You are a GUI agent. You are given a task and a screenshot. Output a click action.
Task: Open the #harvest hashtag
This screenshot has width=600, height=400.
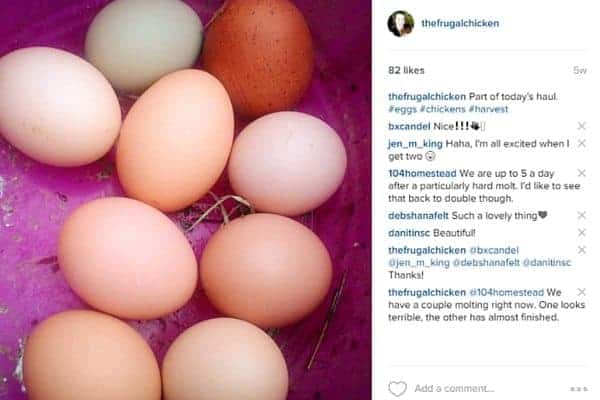(488, 109)
